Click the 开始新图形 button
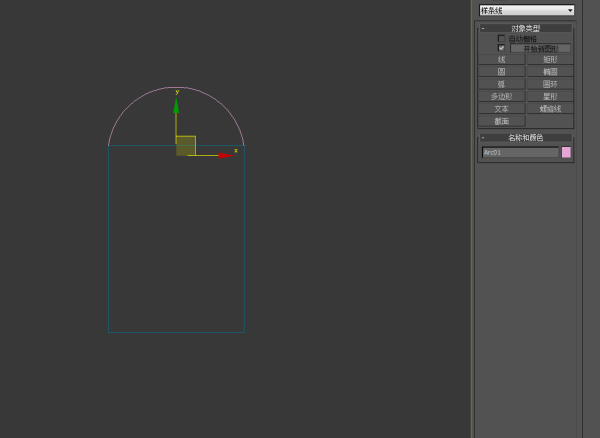The height and width of the screenshot is (438, 600). 541,49
